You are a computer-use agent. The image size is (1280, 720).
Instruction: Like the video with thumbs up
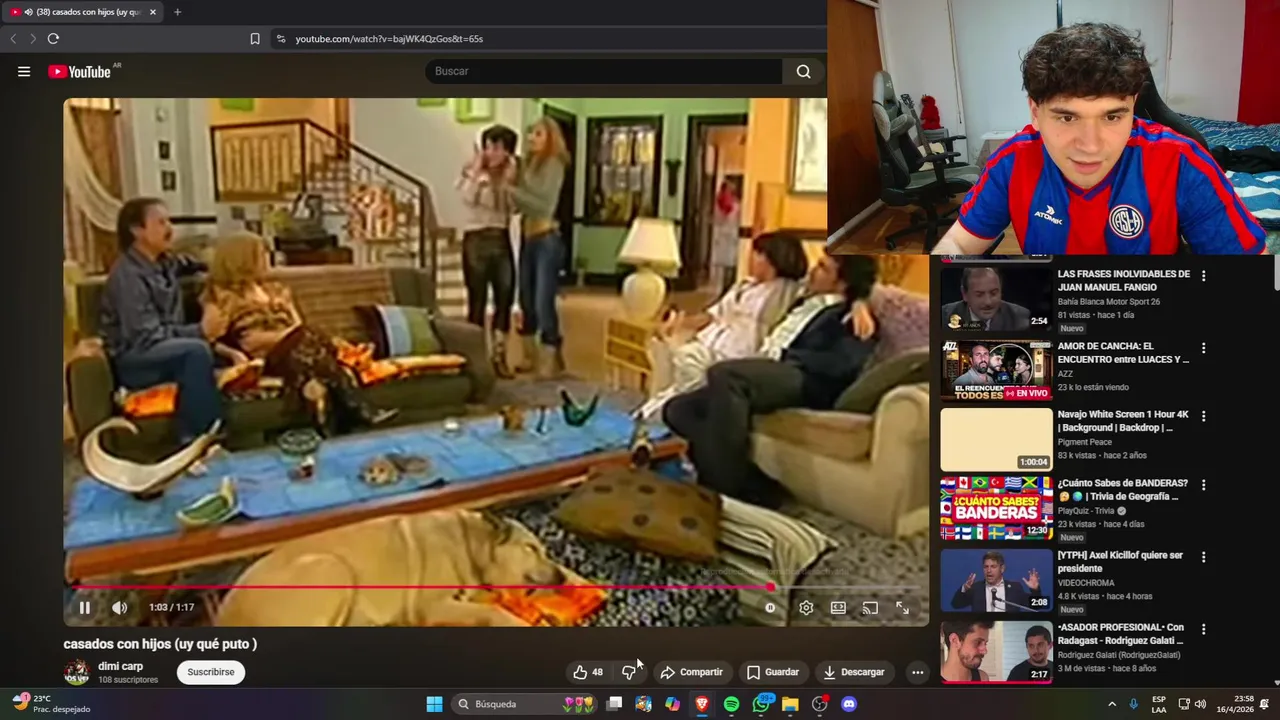(x=588, y=672)
